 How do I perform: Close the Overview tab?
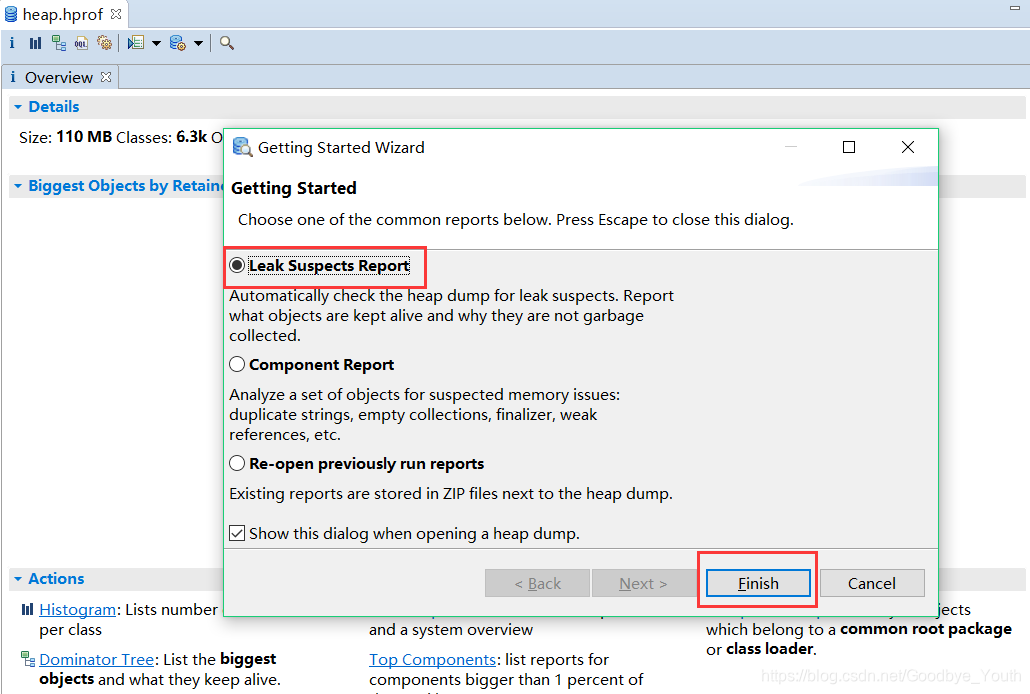[x=106, y=77]
